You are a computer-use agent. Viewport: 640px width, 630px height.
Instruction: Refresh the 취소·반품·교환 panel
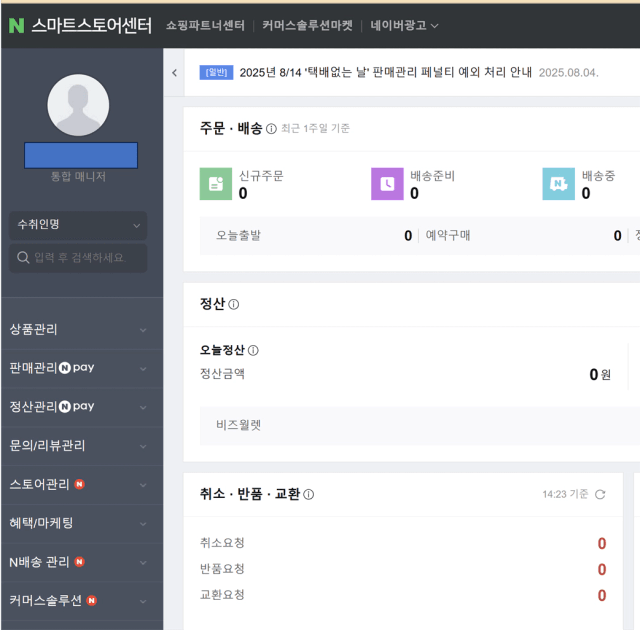pos(600,495)
